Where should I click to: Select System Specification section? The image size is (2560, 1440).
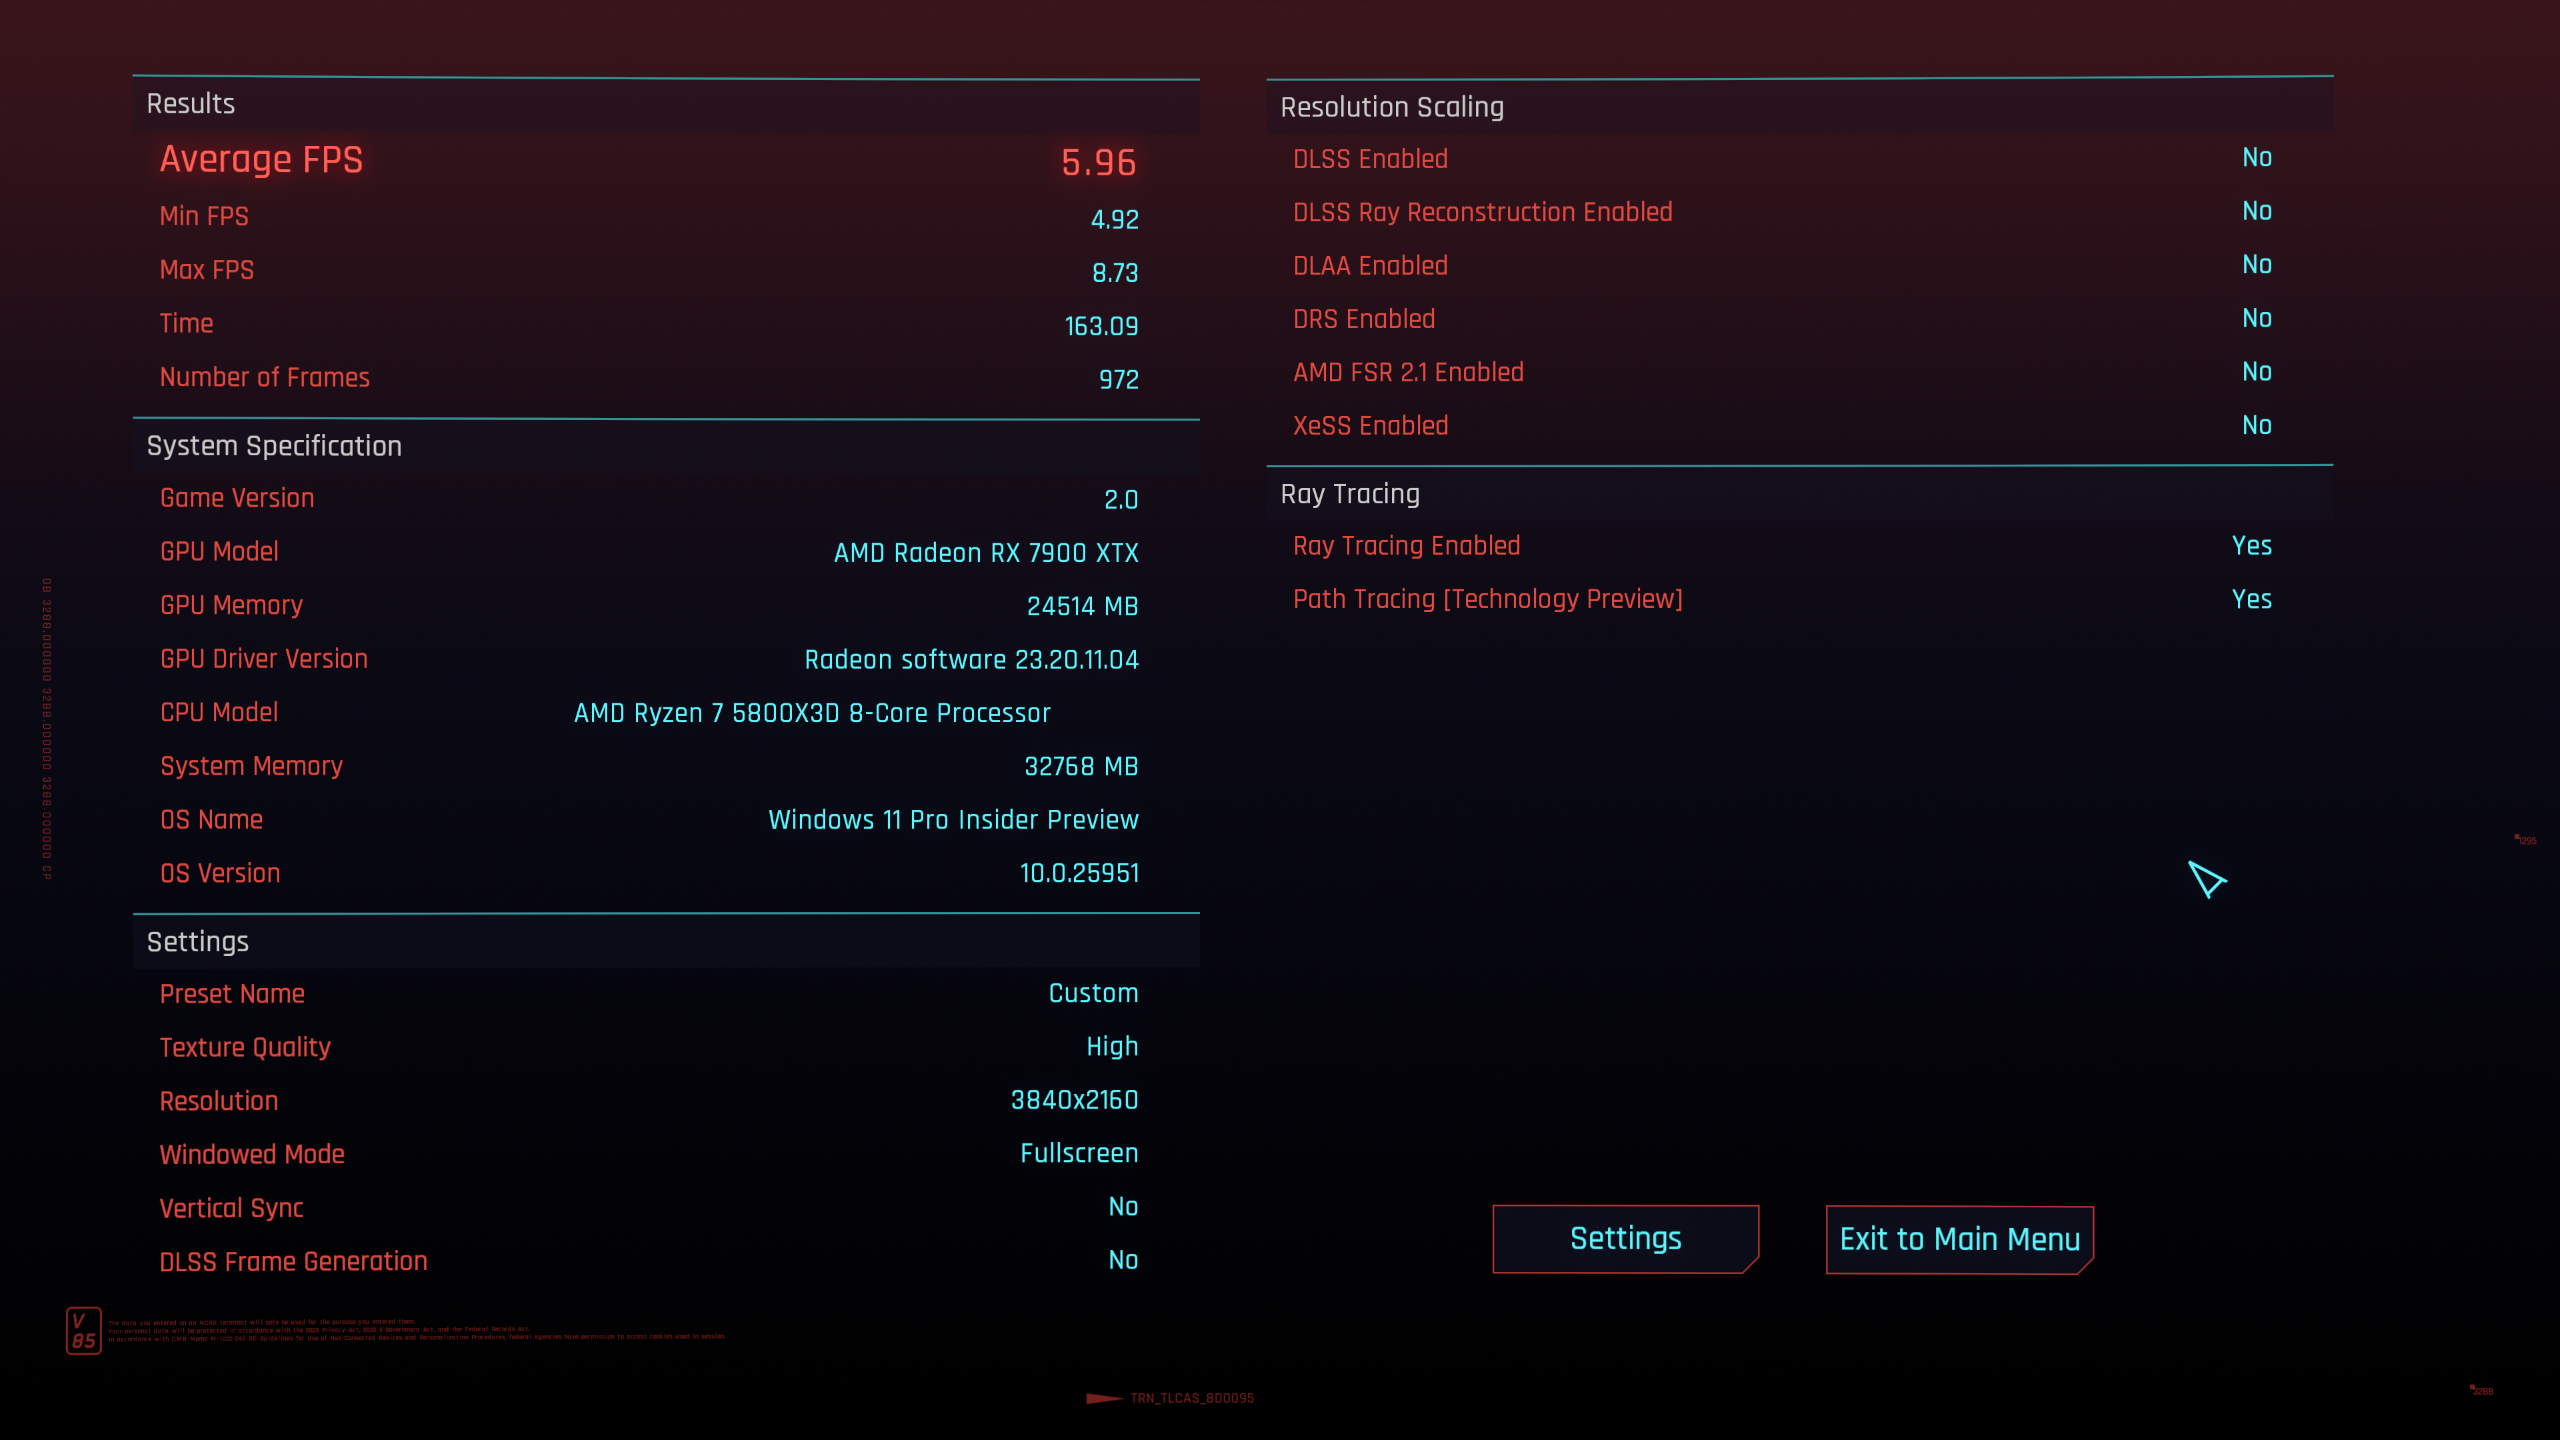point(274,445)
